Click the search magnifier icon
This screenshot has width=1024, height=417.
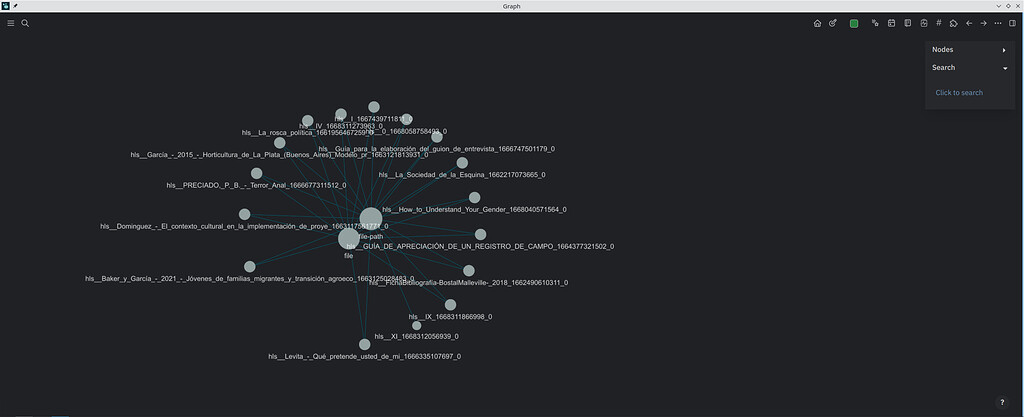pos(25,23)
